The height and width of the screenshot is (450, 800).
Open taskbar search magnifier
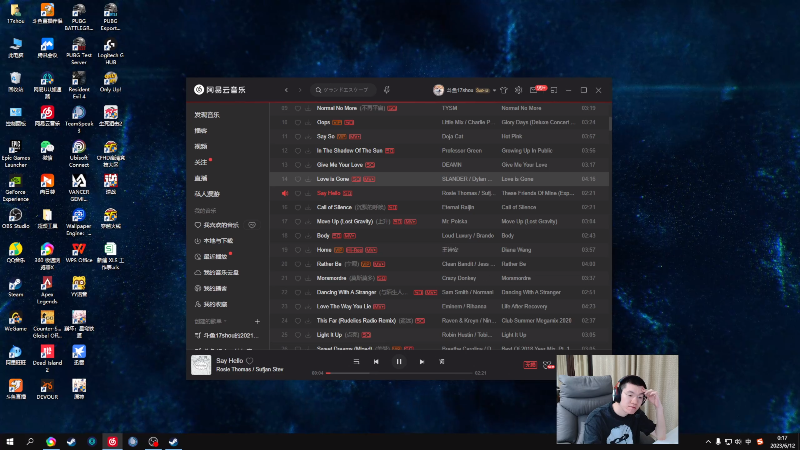tap(30, 442)
